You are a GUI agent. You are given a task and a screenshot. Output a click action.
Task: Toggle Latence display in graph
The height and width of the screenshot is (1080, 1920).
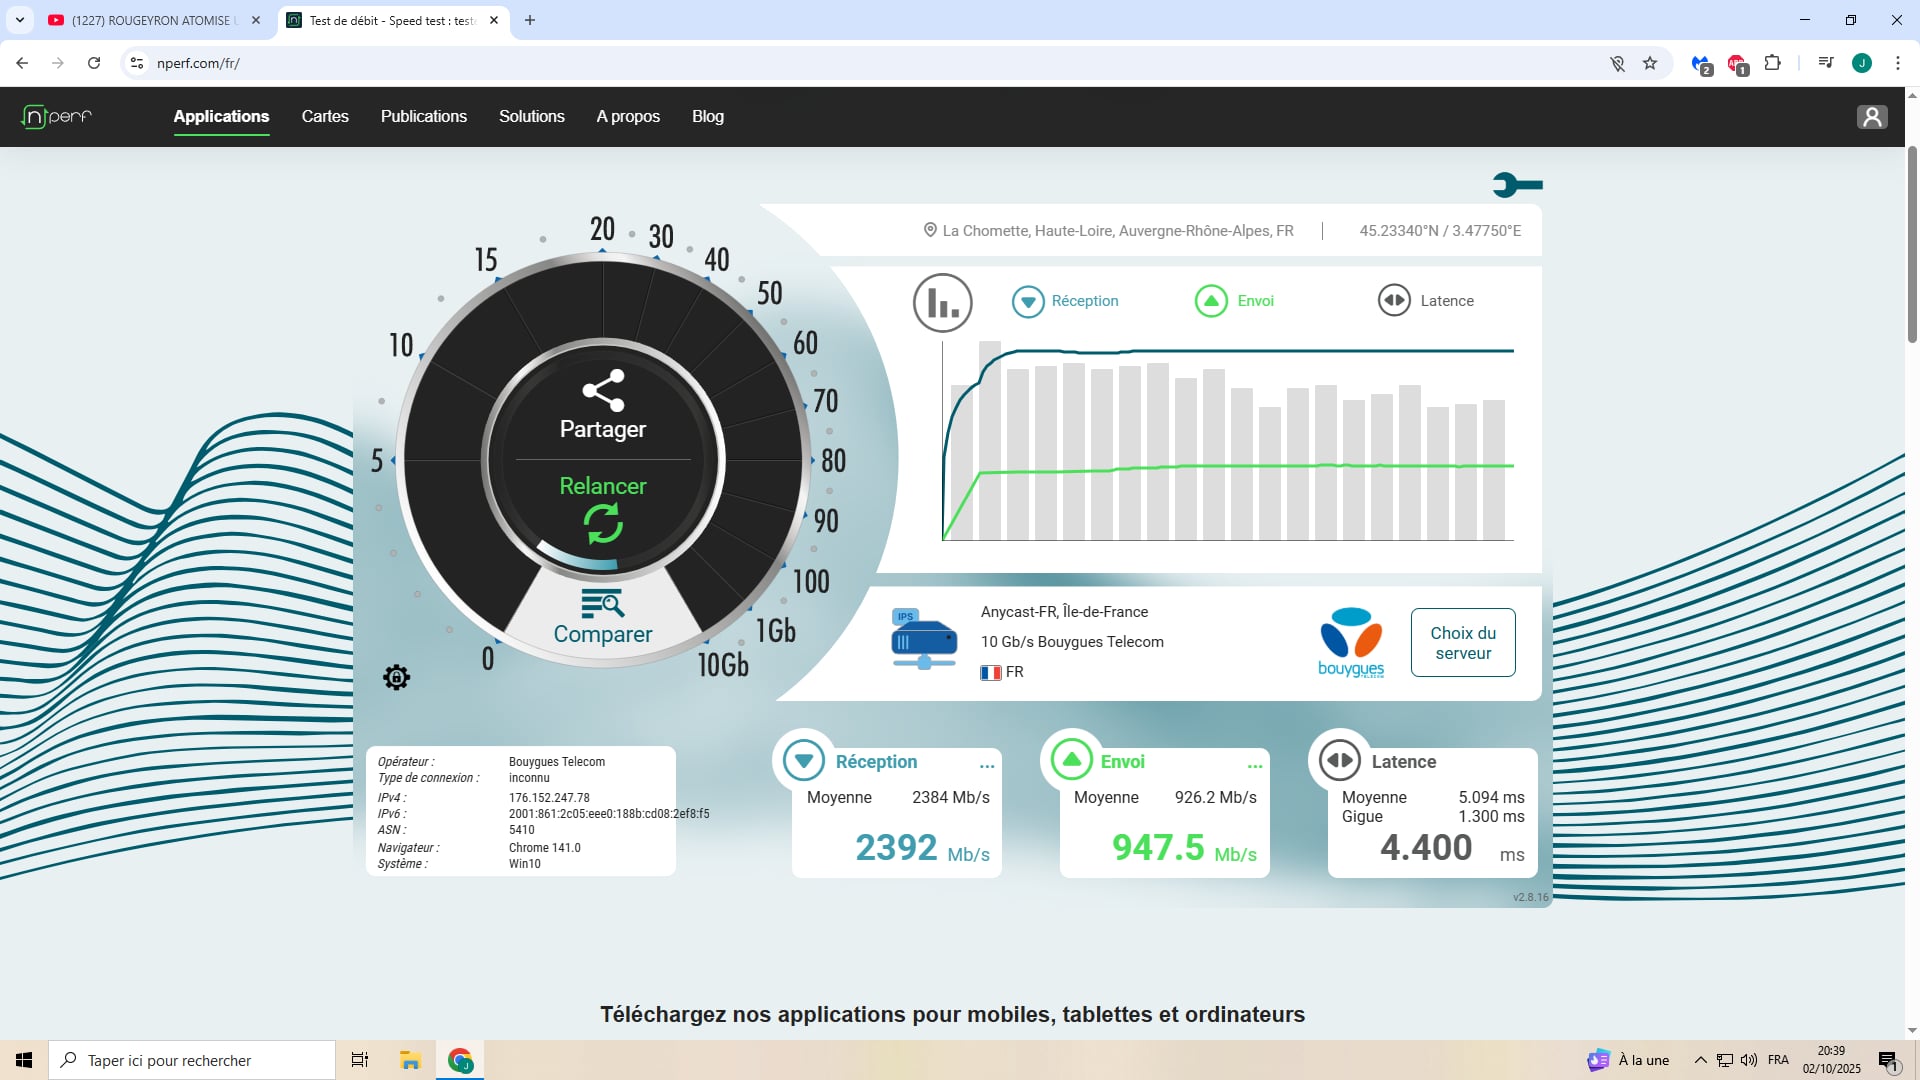coord(1425,301)
